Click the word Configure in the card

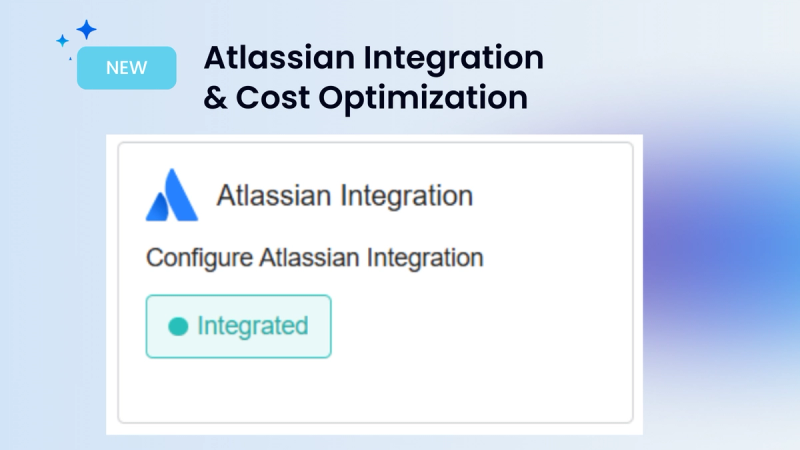click(199, 258)
